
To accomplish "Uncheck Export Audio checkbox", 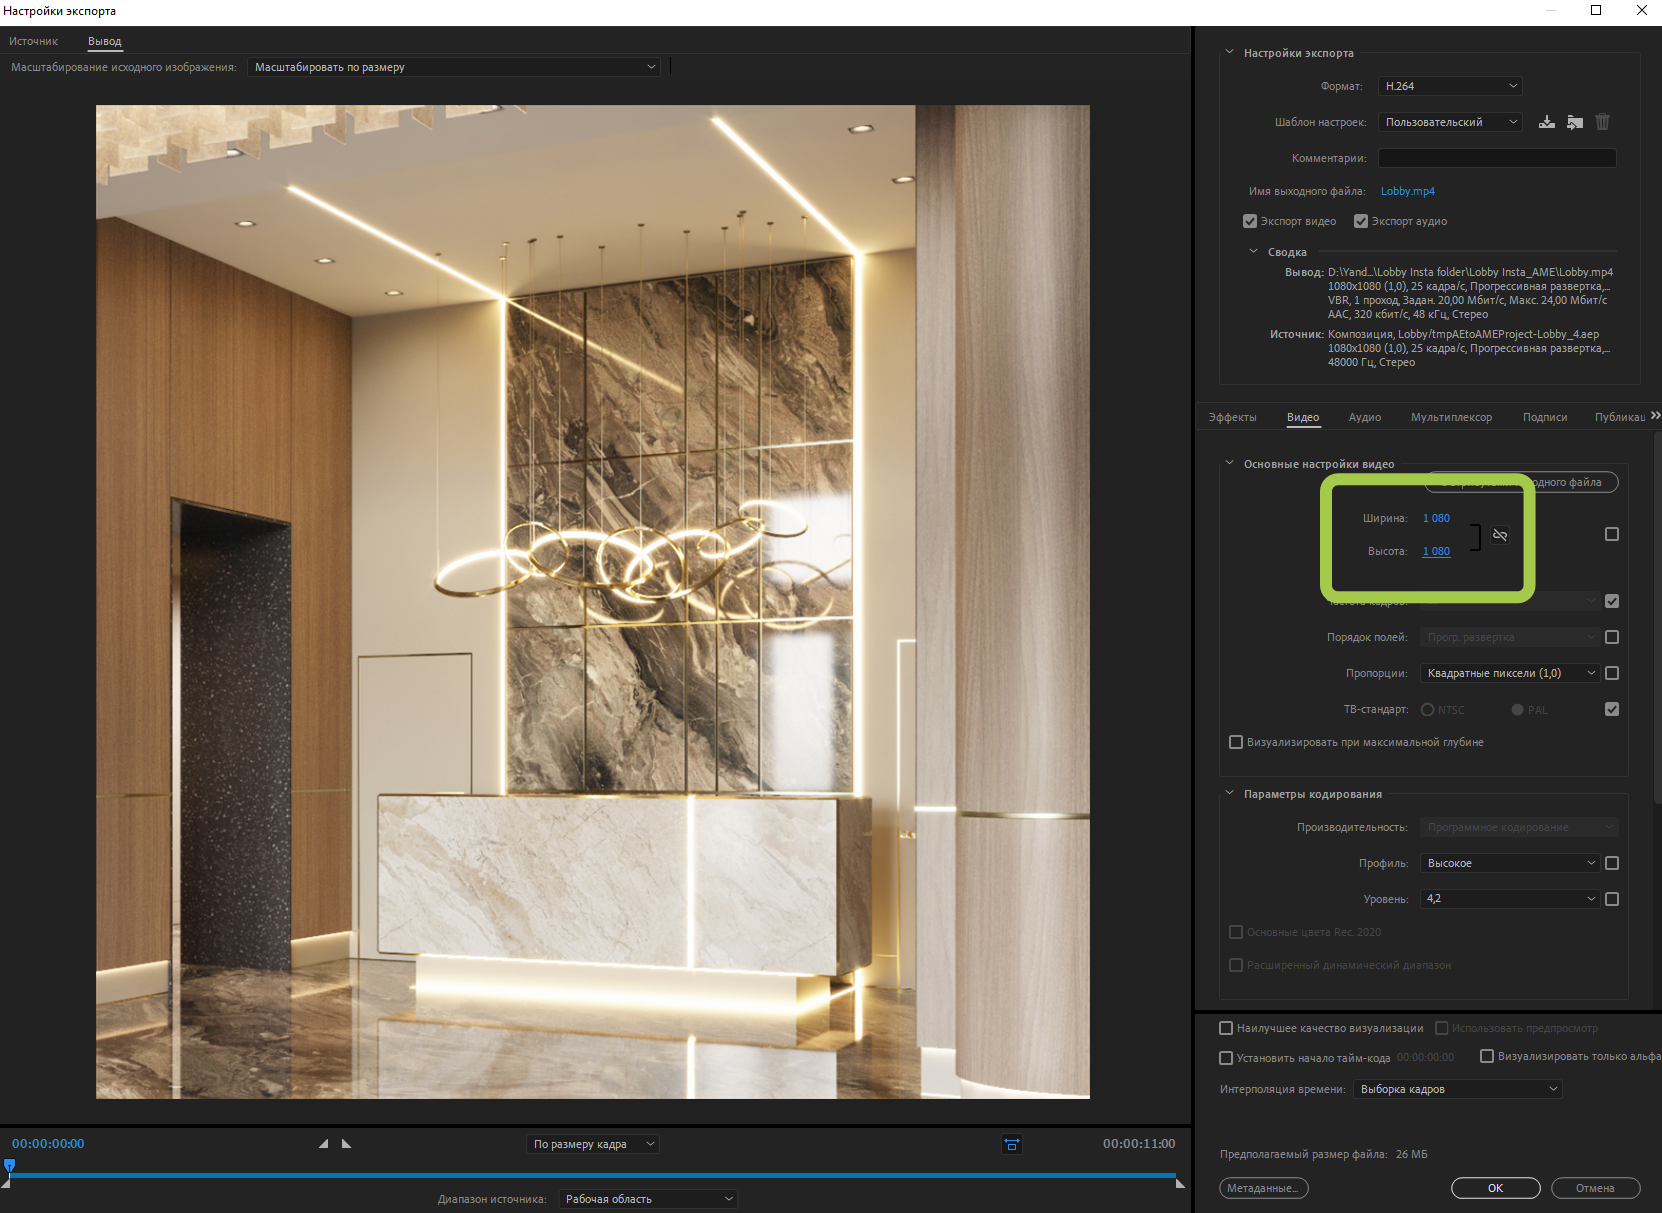I will point(1361,221).
